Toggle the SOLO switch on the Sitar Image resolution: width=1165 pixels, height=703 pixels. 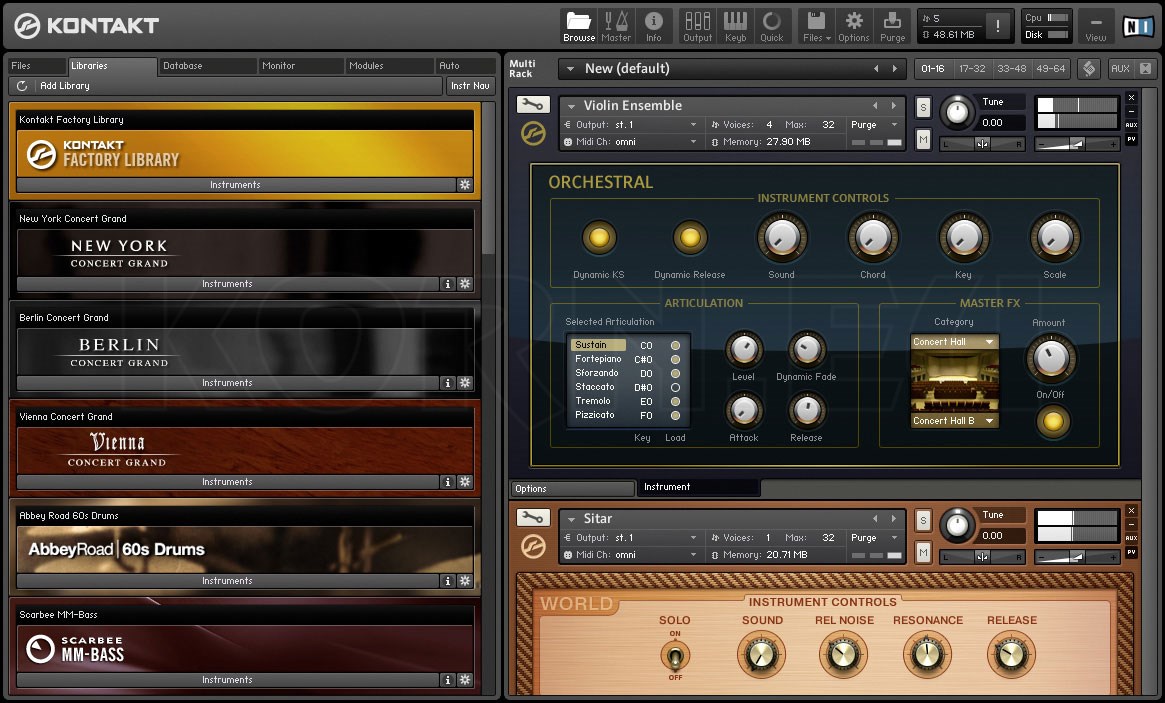tap(675, 657)
